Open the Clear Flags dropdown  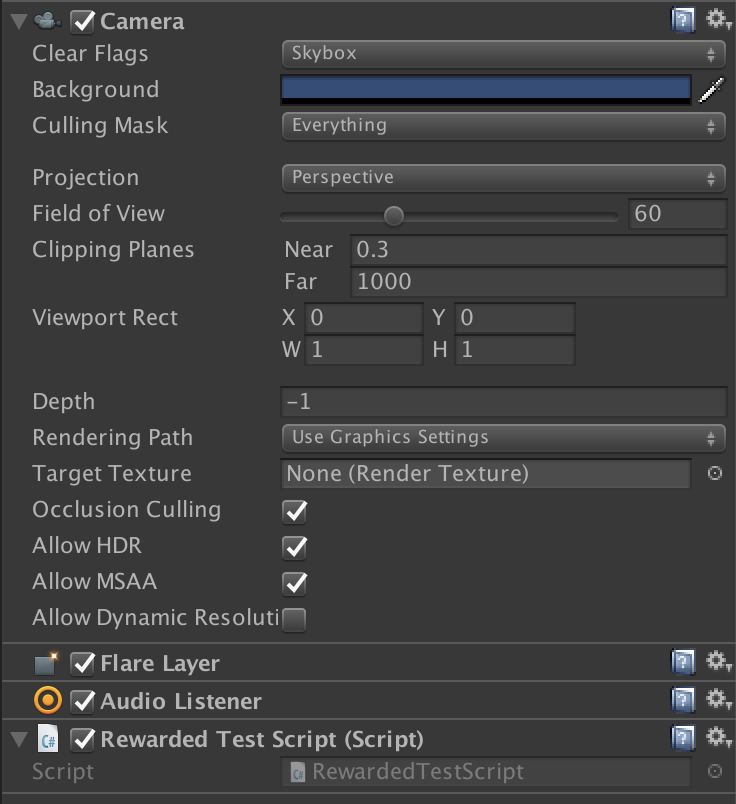click(503, 54)
